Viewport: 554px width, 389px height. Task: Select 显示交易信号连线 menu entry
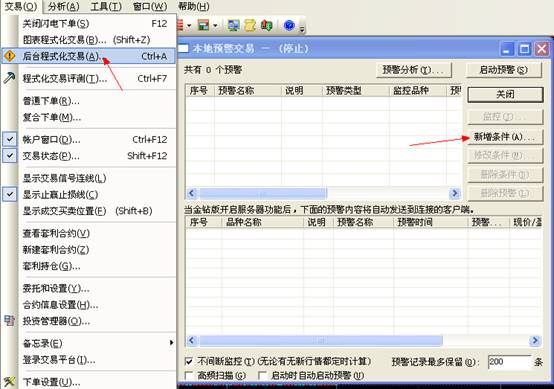click(88, 178)
